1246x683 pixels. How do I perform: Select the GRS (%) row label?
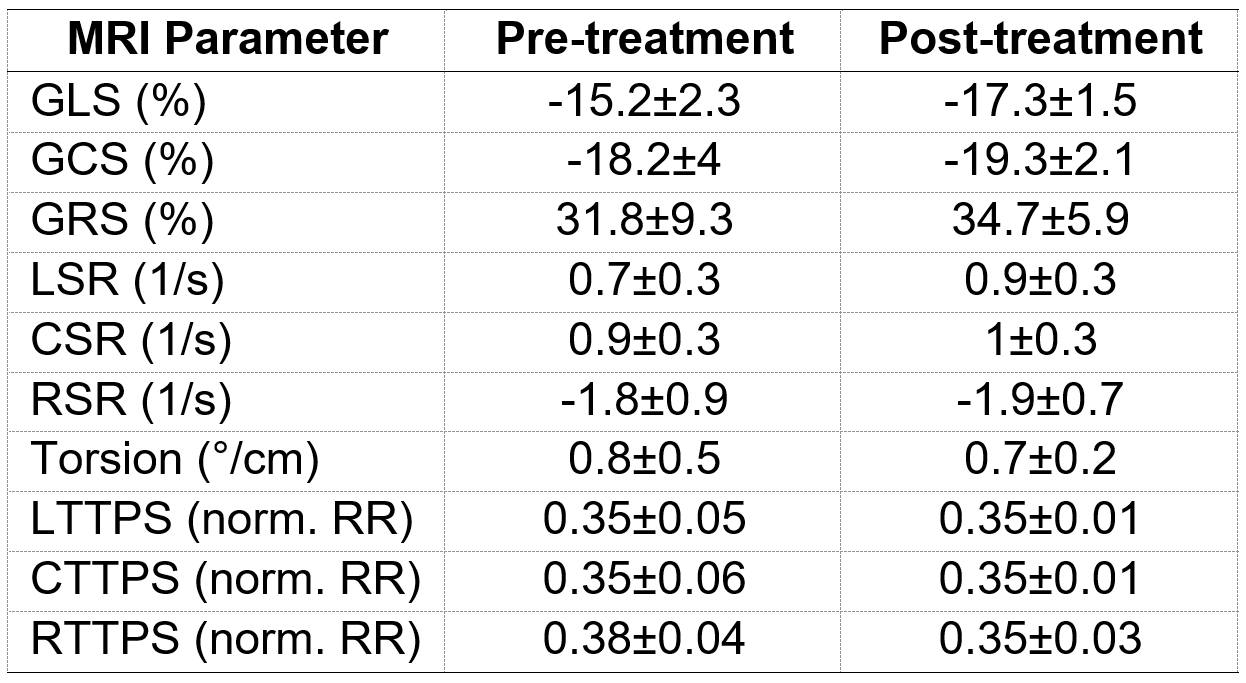pos(121,220)
